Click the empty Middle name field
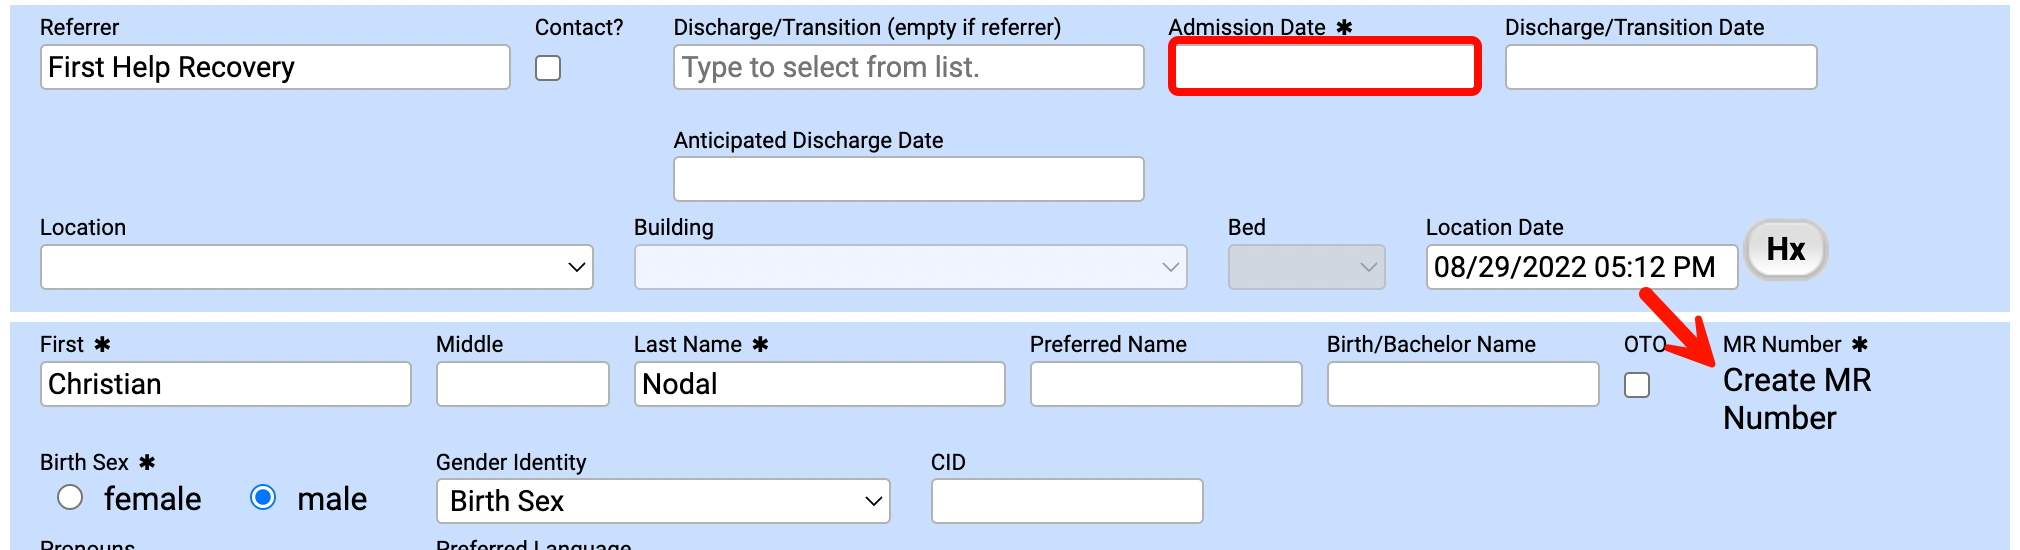This screenshot has height=550, width=2020. [522, 384]
